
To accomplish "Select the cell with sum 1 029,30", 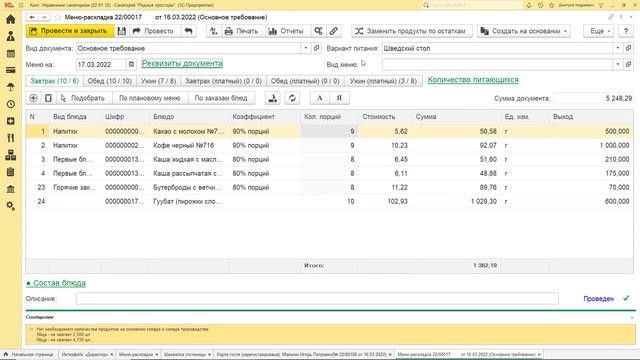I will (457, 201).
